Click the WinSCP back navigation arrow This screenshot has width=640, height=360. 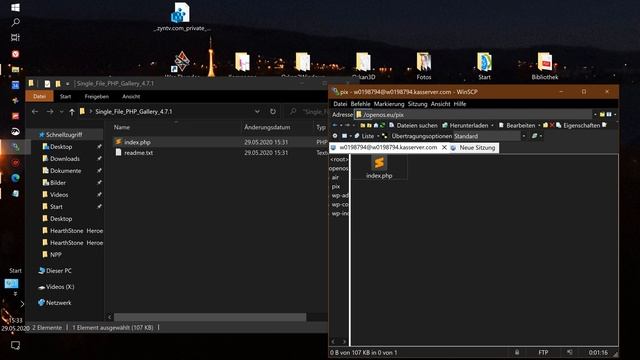click(x=335, y=125)
